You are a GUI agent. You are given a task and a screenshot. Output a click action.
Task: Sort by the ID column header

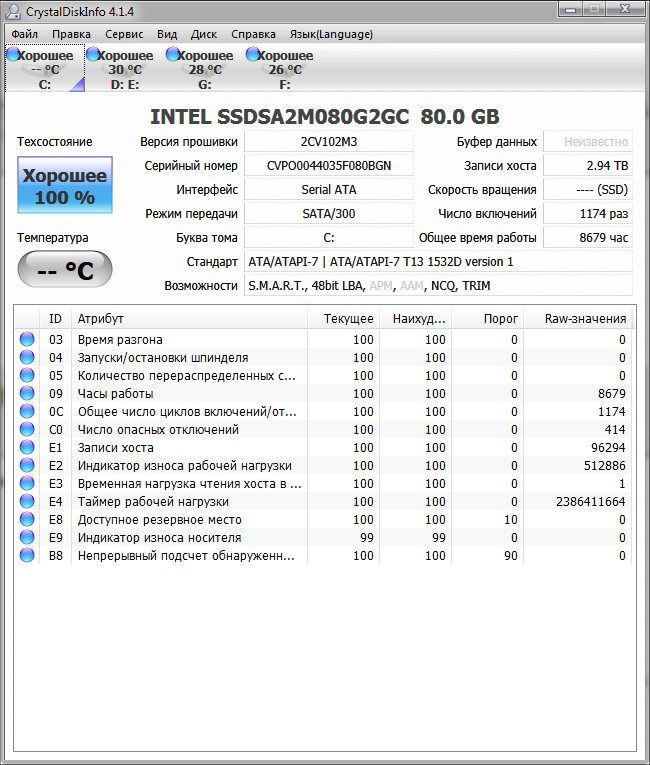click(x=55, y=319)
